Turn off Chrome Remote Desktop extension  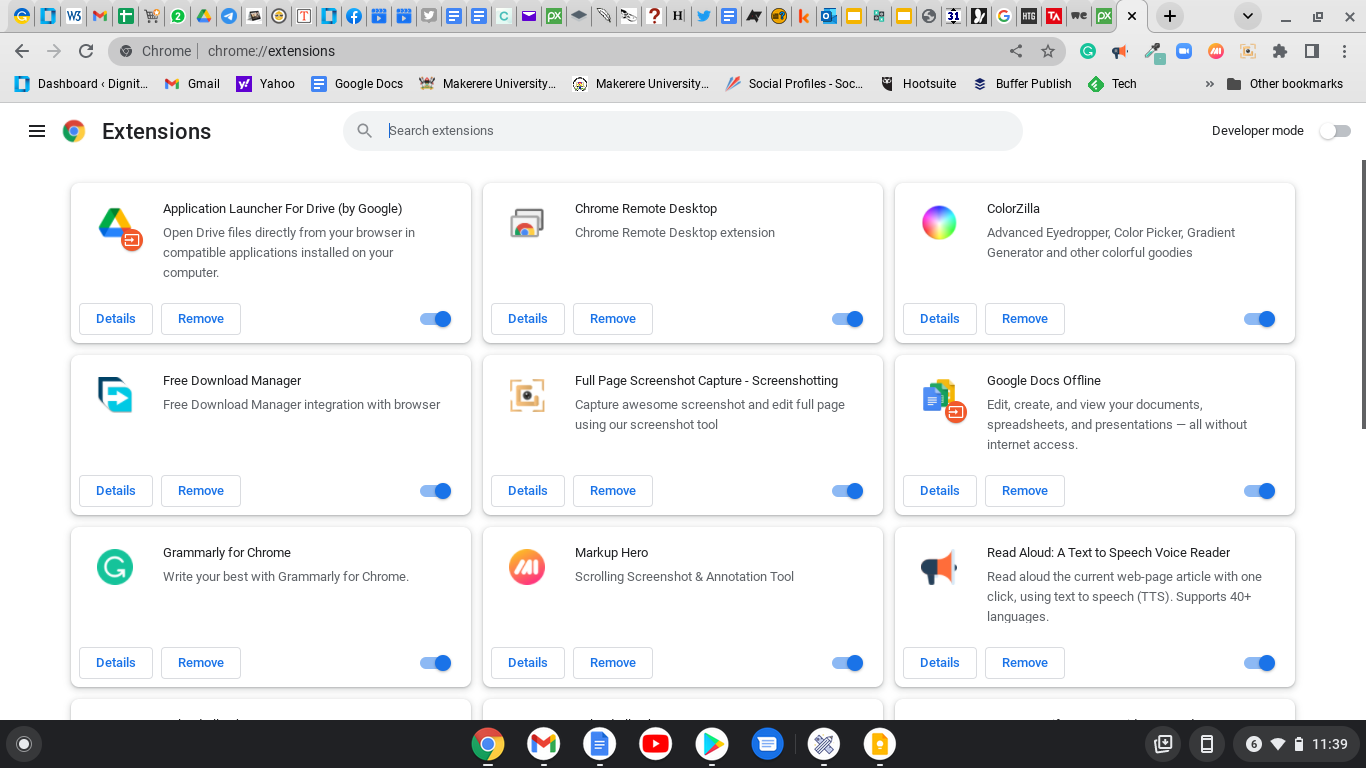click(x=848, y=319)
